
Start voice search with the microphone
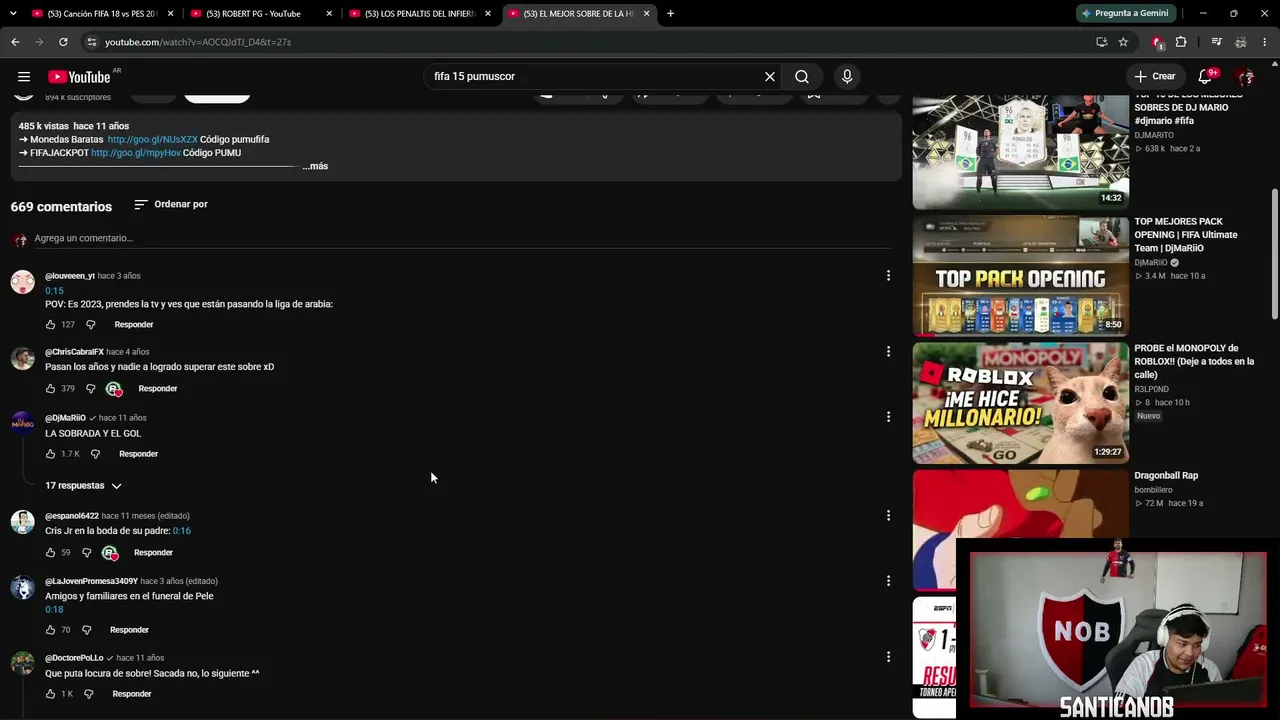pyautogui.click(x=847, y=77)
